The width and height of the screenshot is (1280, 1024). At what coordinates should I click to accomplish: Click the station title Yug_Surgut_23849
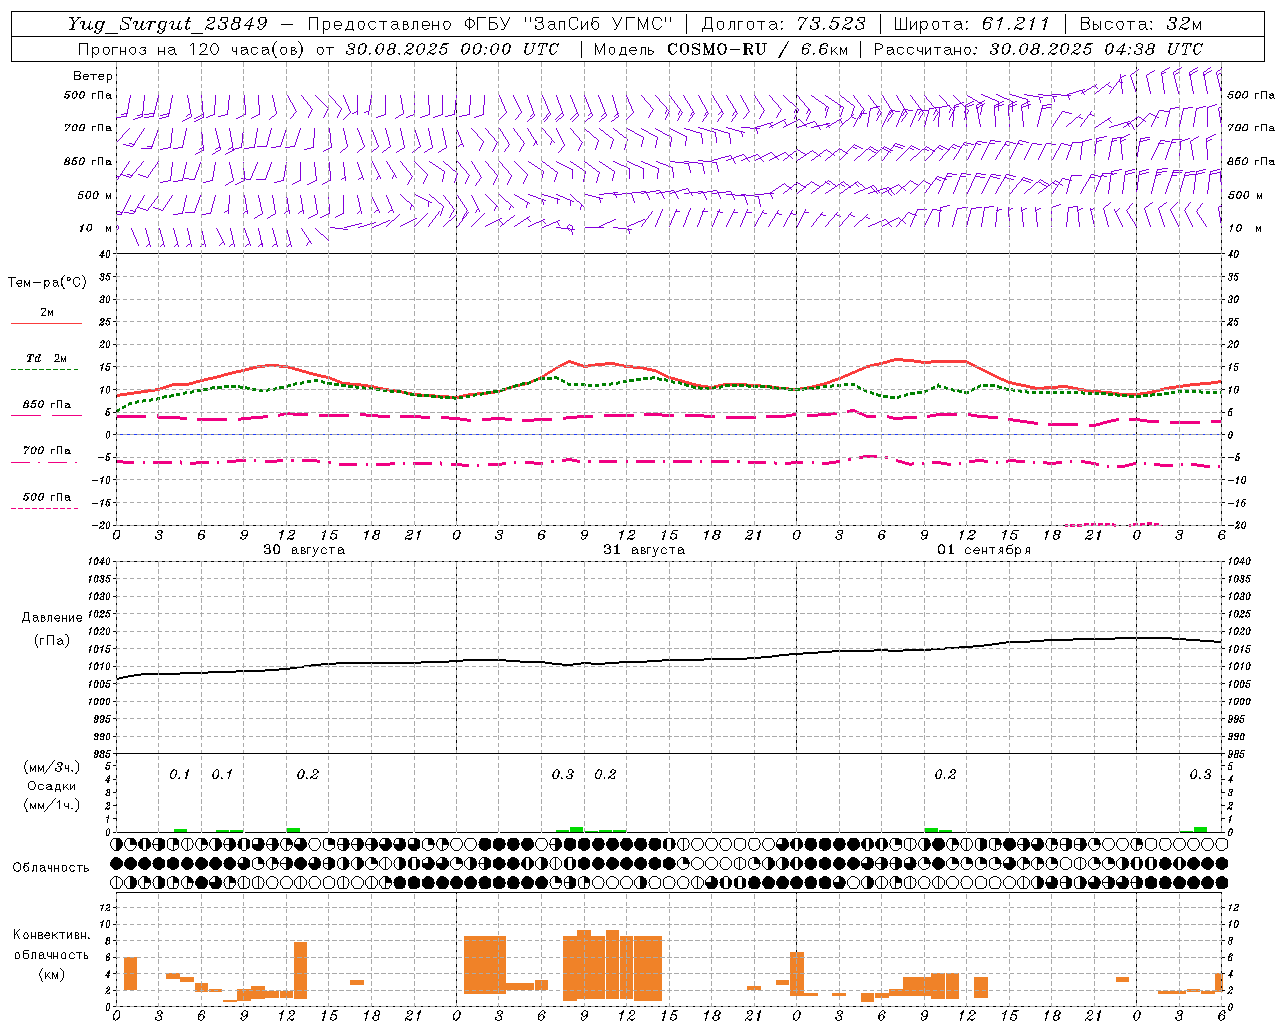pyautogui.click(x=167, y=25)
